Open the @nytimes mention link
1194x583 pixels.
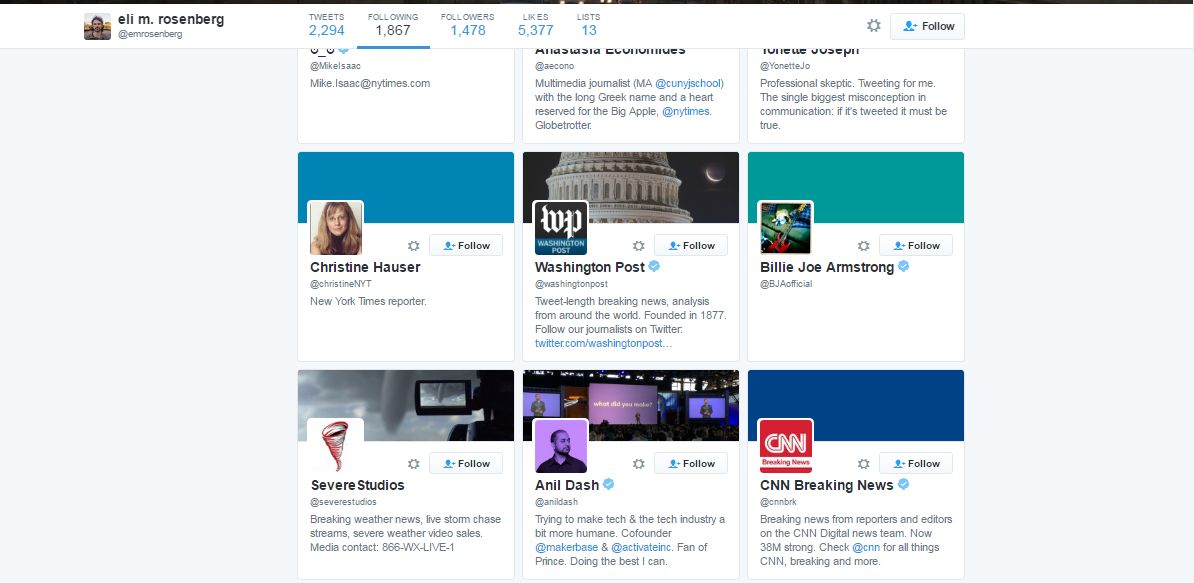point(686,111)
